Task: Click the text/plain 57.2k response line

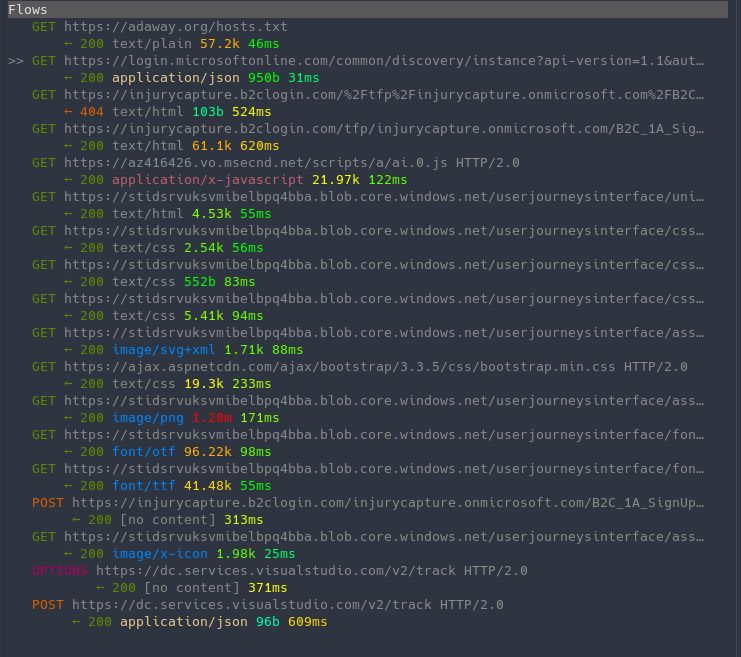Action: [x=170, y=43]
